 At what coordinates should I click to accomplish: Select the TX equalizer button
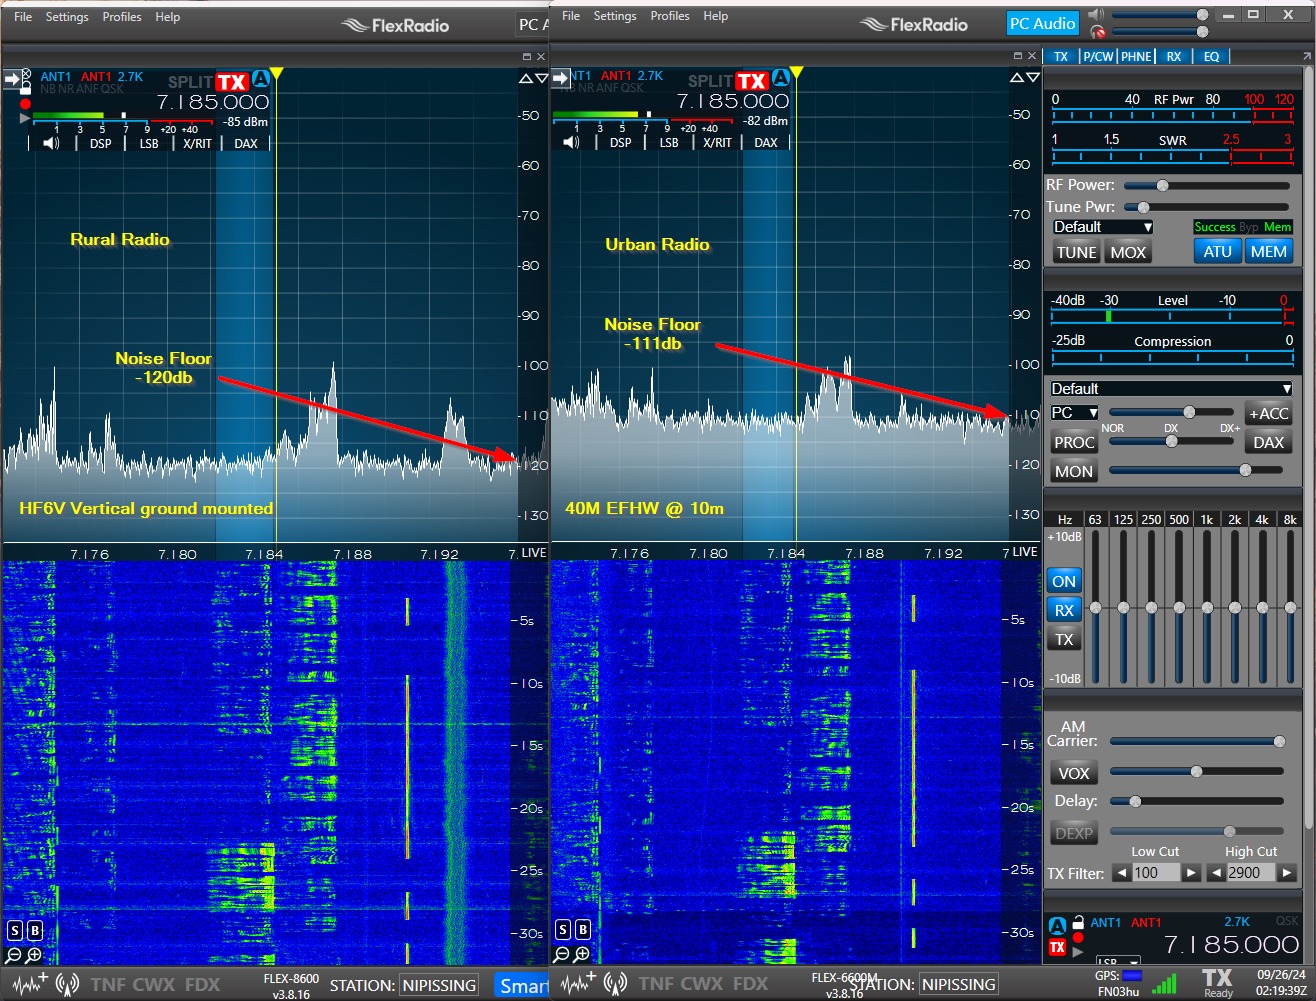point(1064,640)
